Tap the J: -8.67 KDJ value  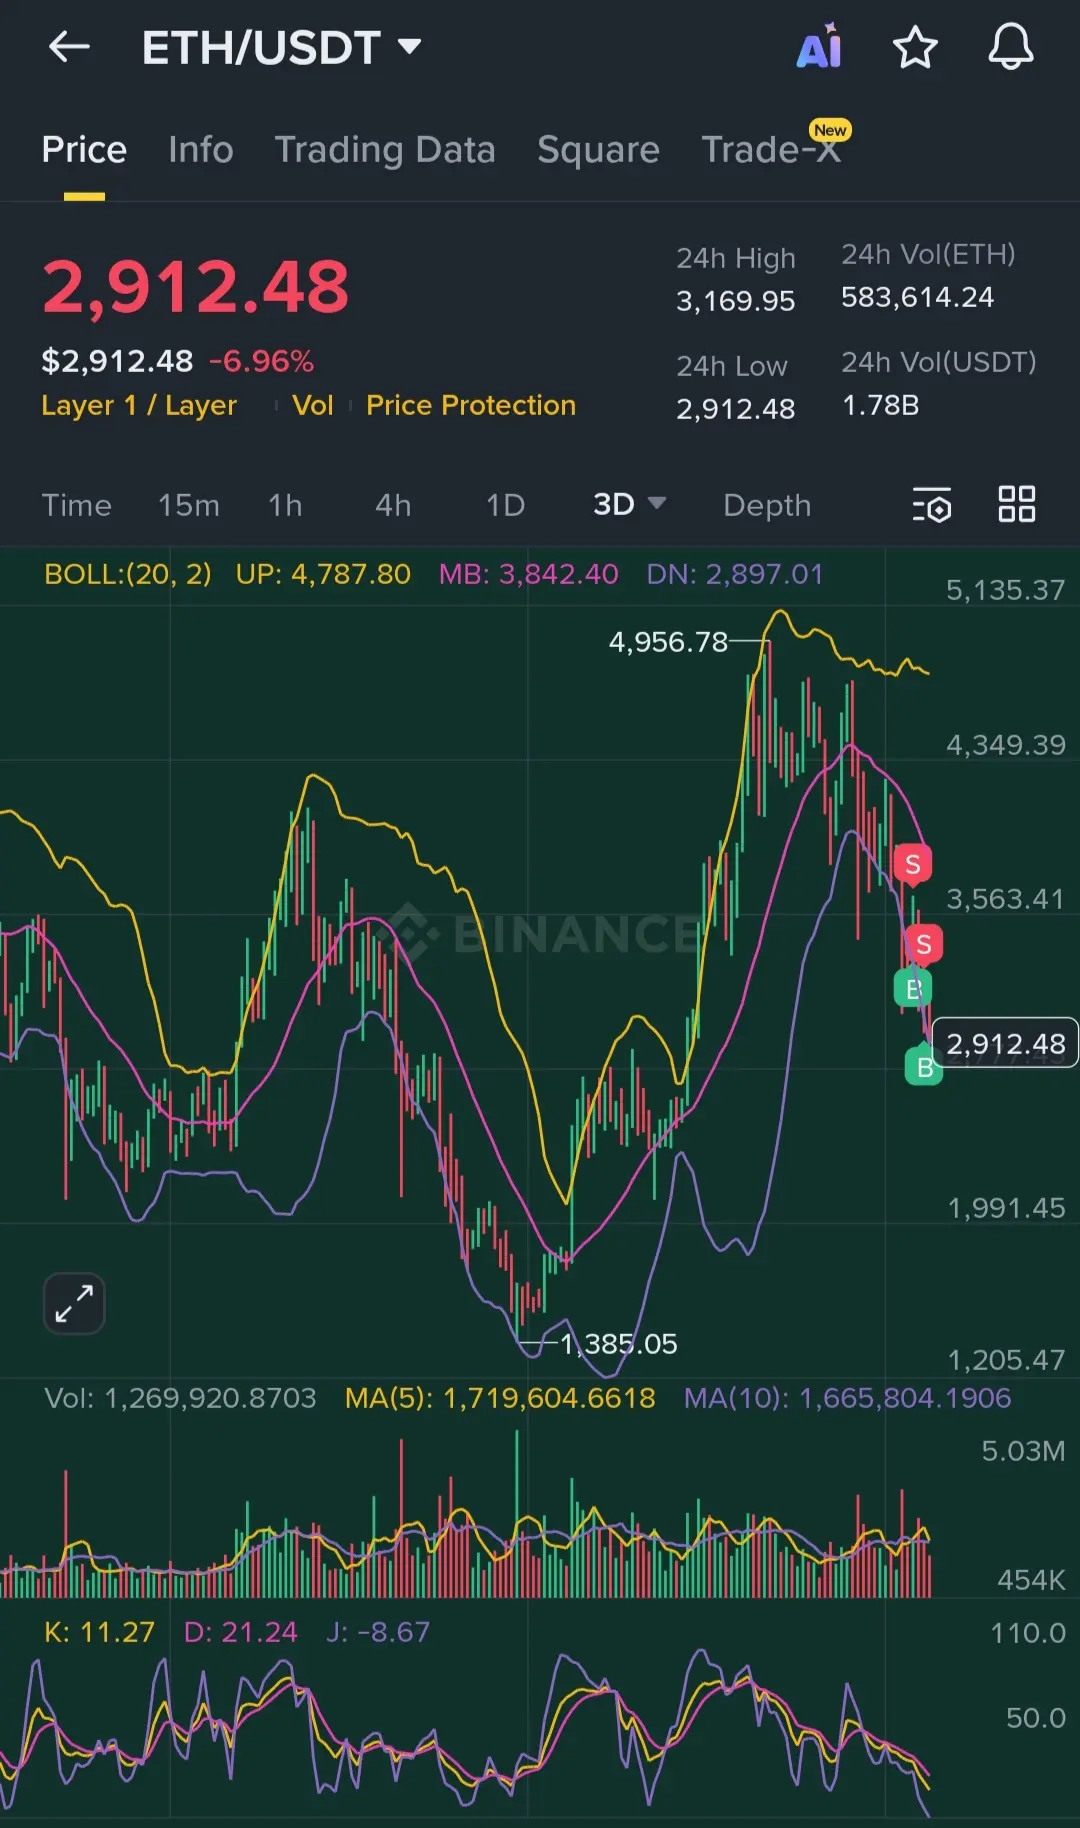pyautogui.click(x=377, y=1632)
